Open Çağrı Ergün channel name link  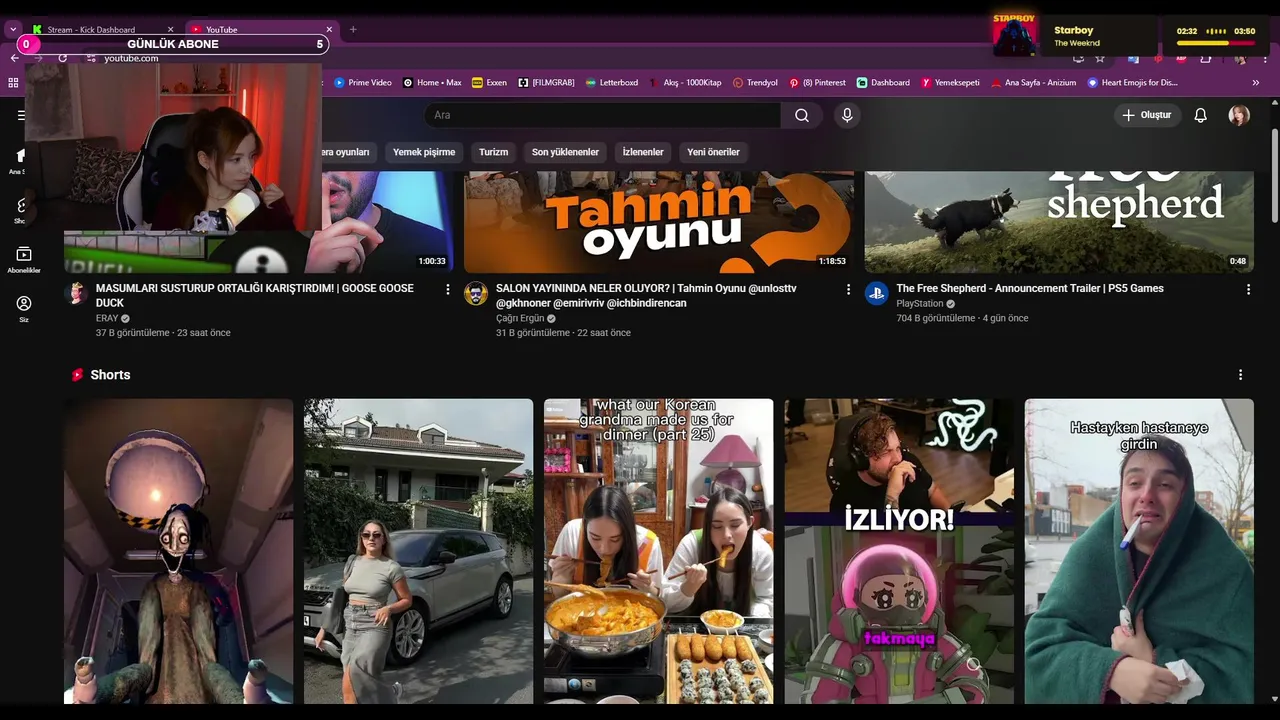pos(520,318)
